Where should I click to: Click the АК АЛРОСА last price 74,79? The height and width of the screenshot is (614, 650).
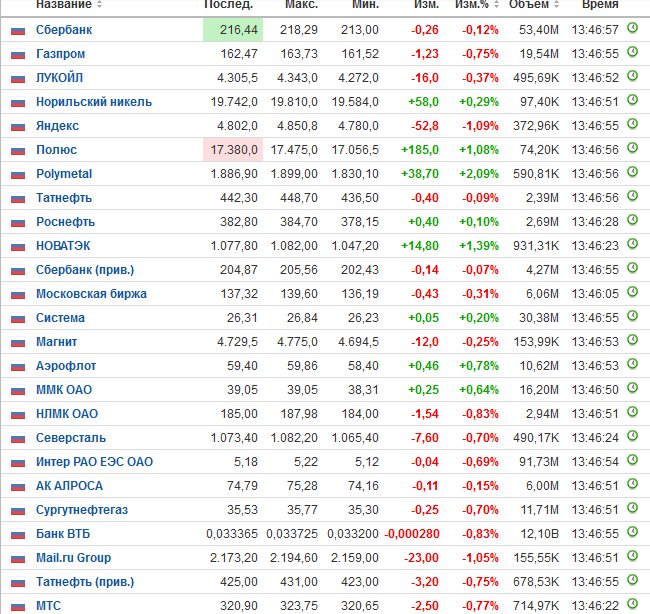(x=242, y=486)
